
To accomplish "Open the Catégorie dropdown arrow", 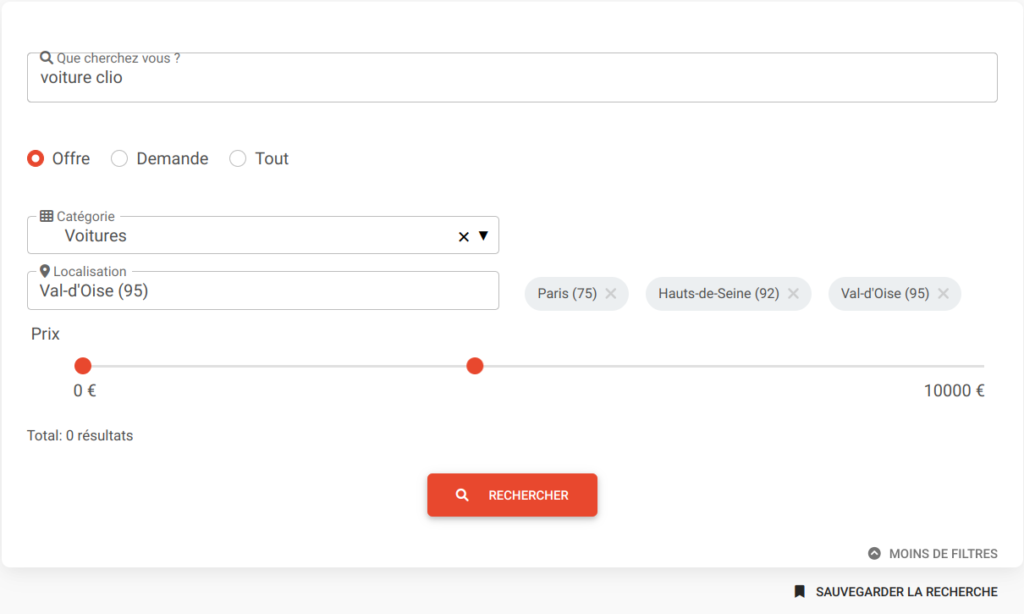I will 483,236.
